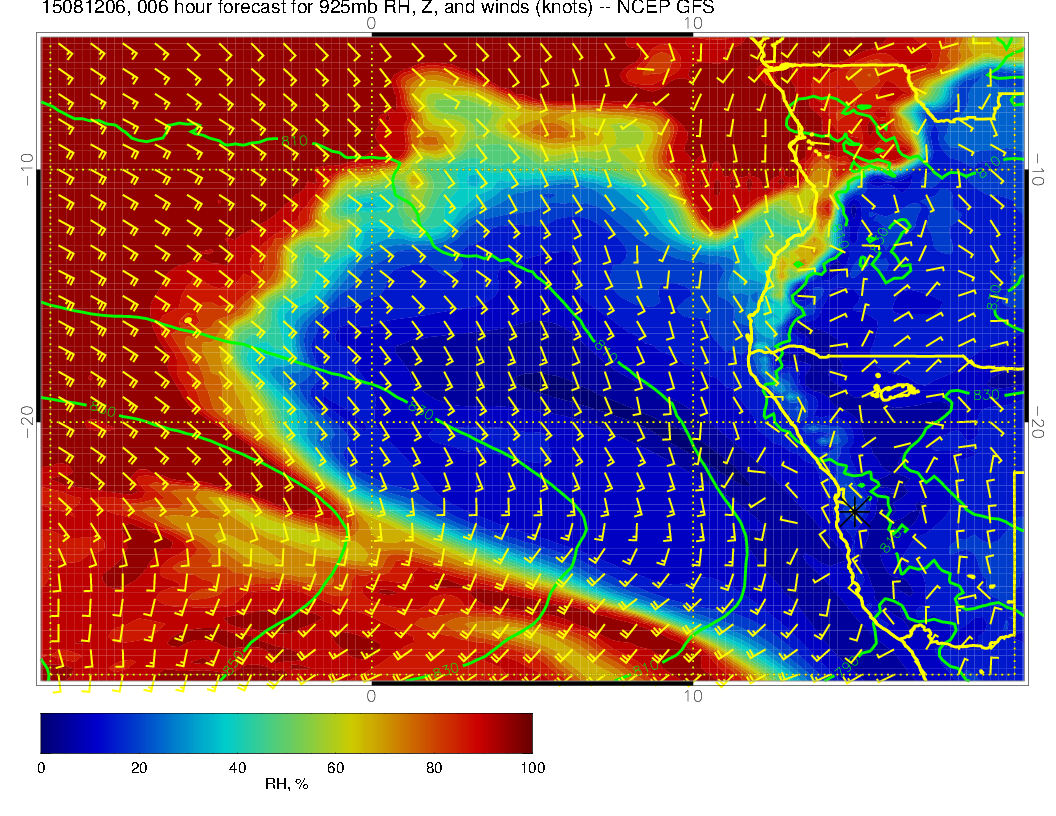Viewport: 1056px width, 816px height.
Task: Click the top axis longitude label 10
Action: coord(692,22)
